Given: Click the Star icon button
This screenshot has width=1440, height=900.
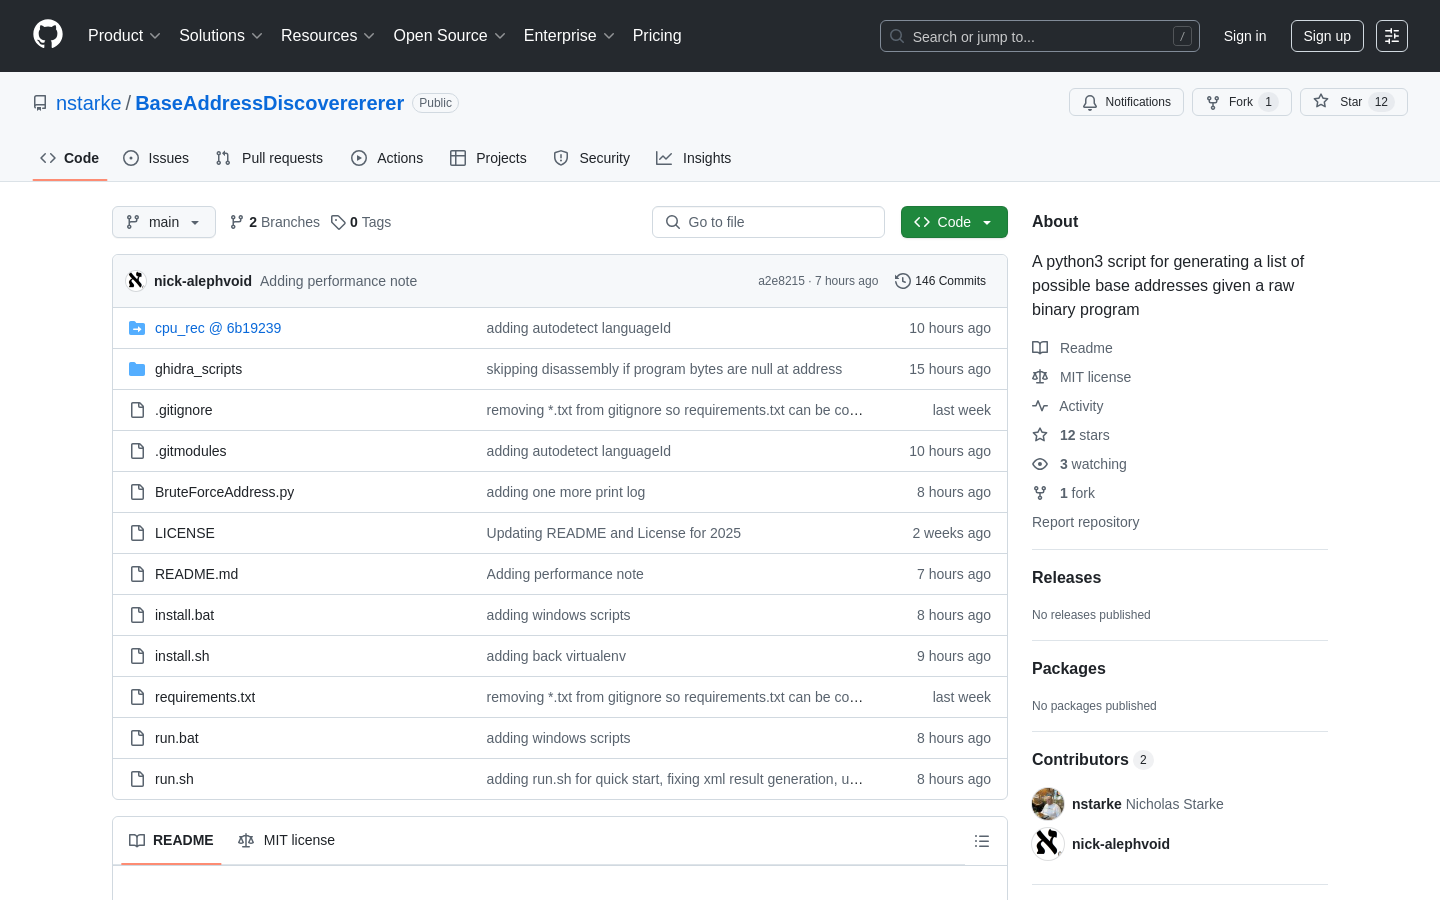Looking at the screenshot, I should tap(1321, 102).
